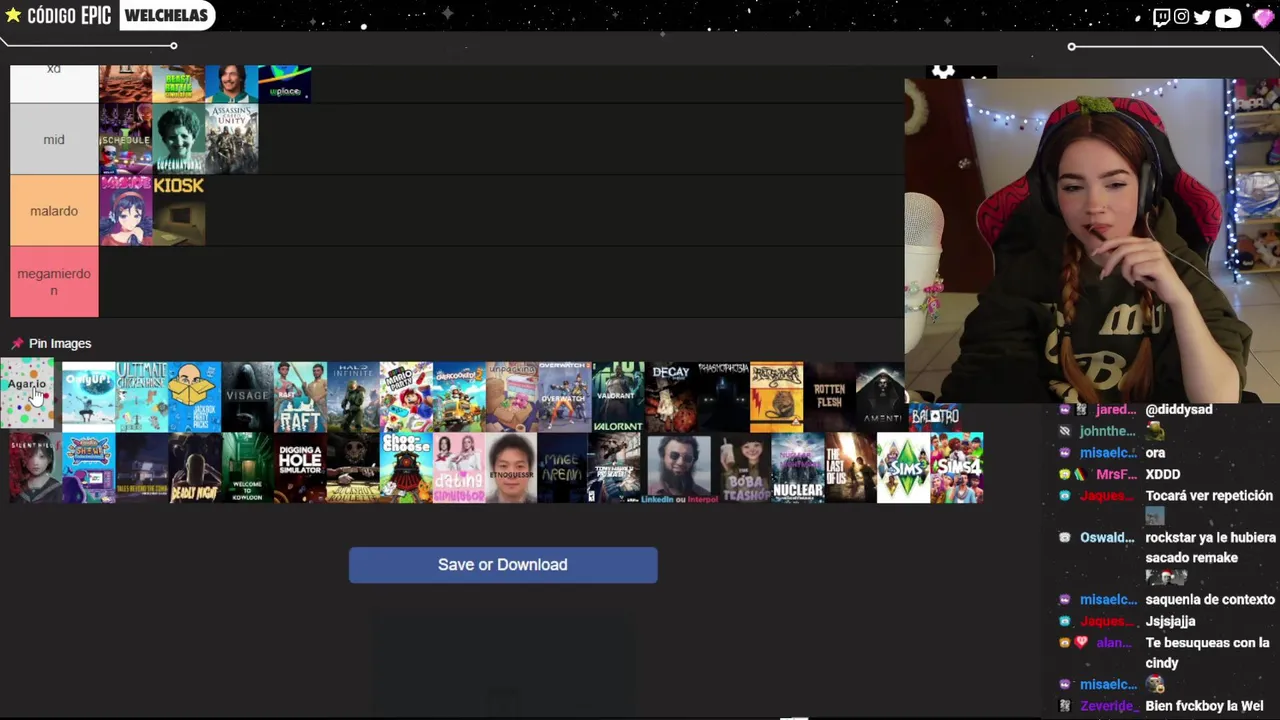Click the Raft game tile
This screenshot has height=720, width=1280.
click(x=300, y=397)
